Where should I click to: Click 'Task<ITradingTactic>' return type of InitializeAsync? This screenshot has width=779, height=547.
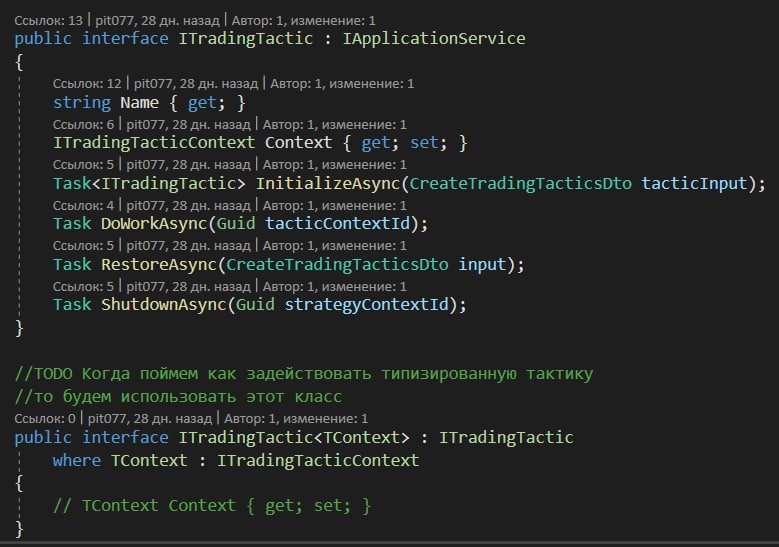coord(149,184)
